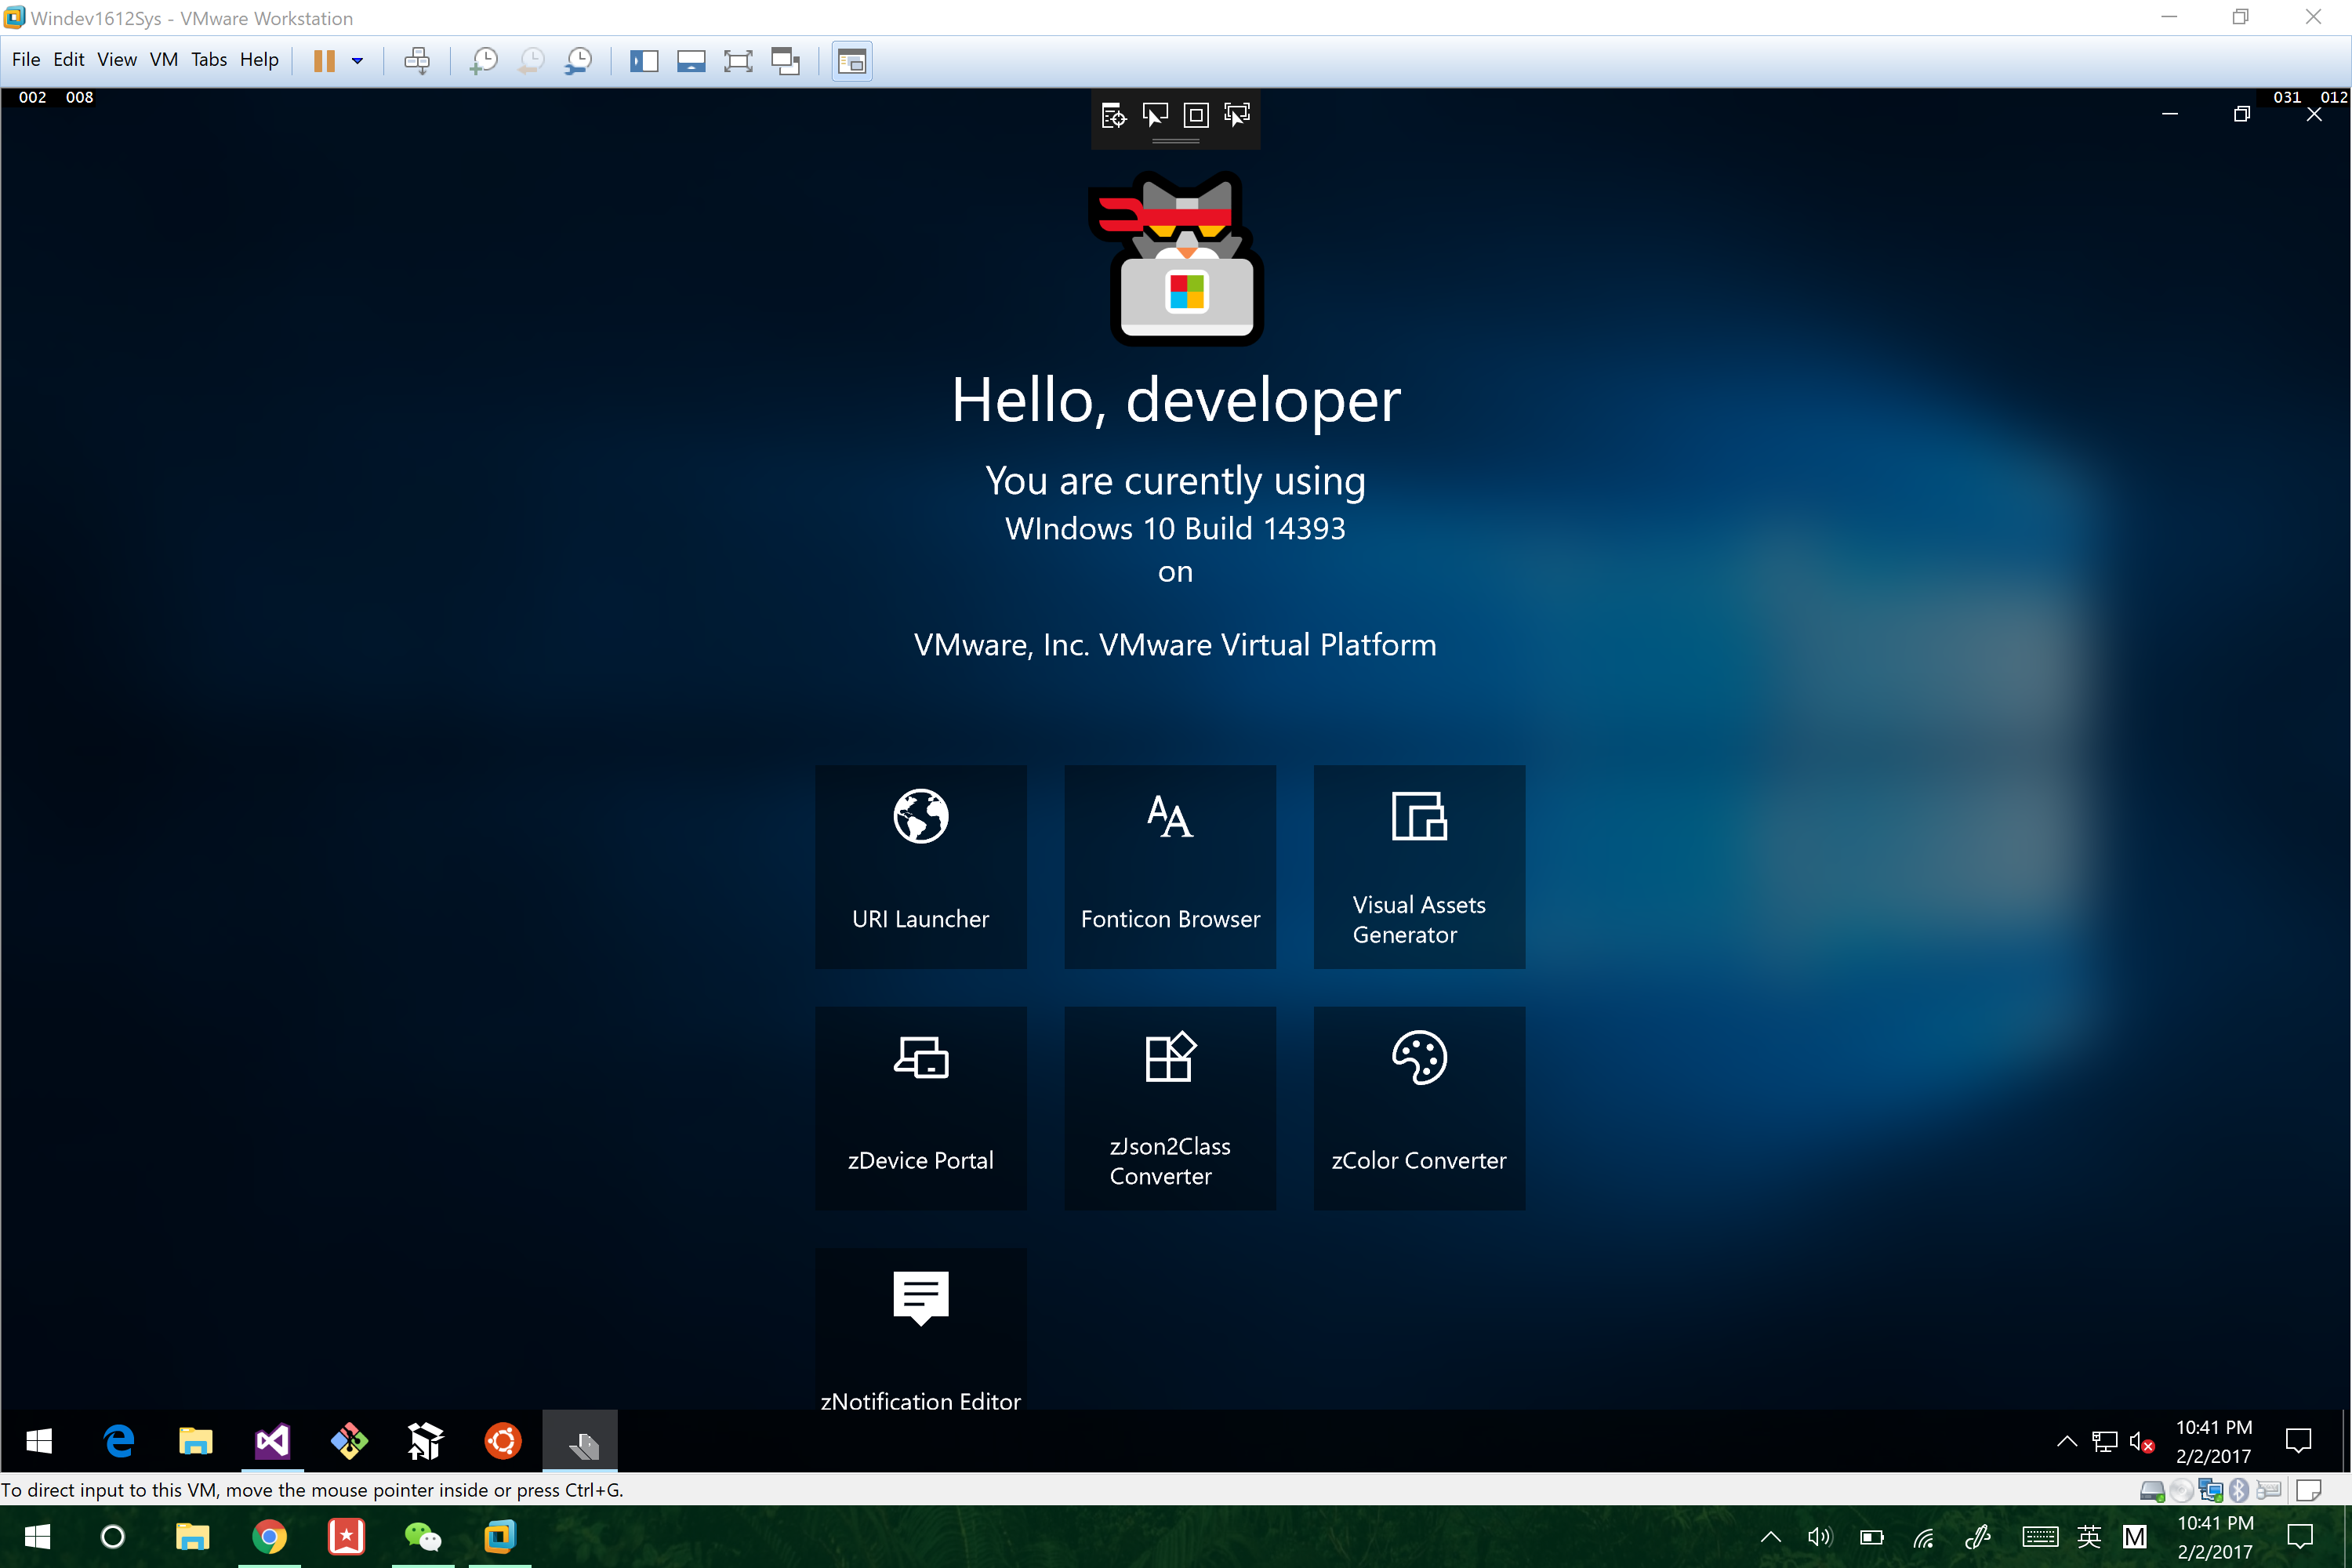Launch the Visual Assets Generator tile
Screen dimensions: 2352x1568
(x=1419, y=866)
